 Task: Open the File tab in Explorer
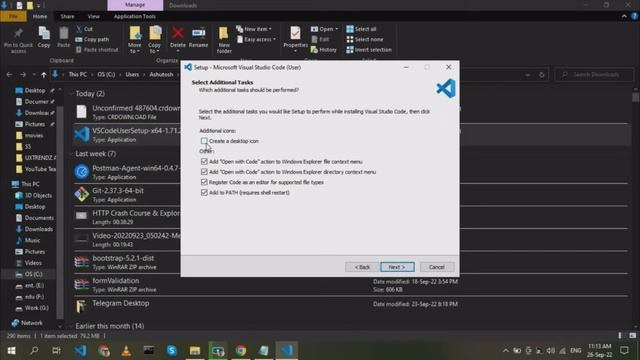[13, 16]
